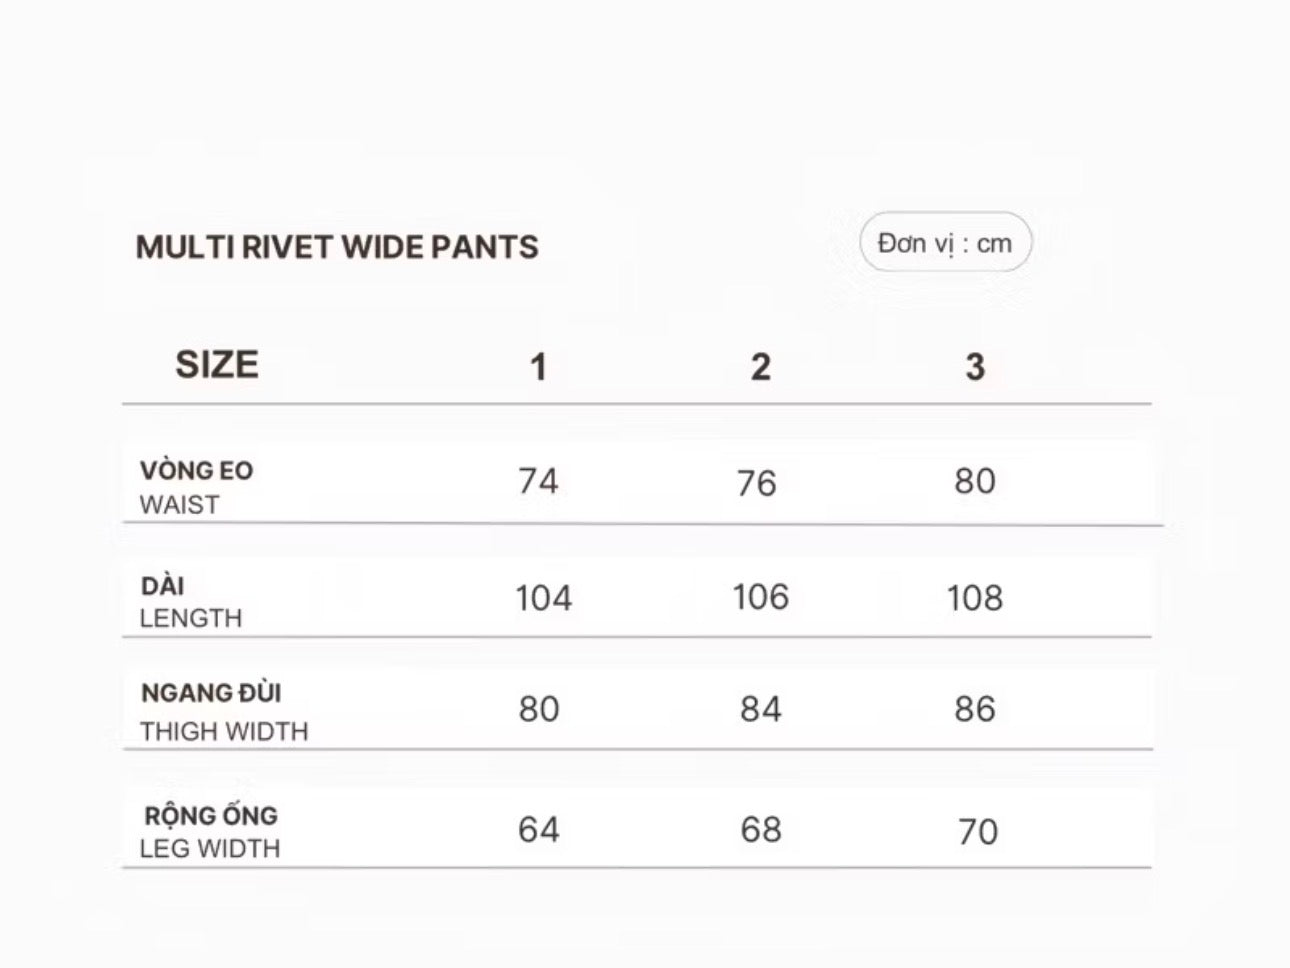
Task: Click waist value 74
Action: pos(538,481)
